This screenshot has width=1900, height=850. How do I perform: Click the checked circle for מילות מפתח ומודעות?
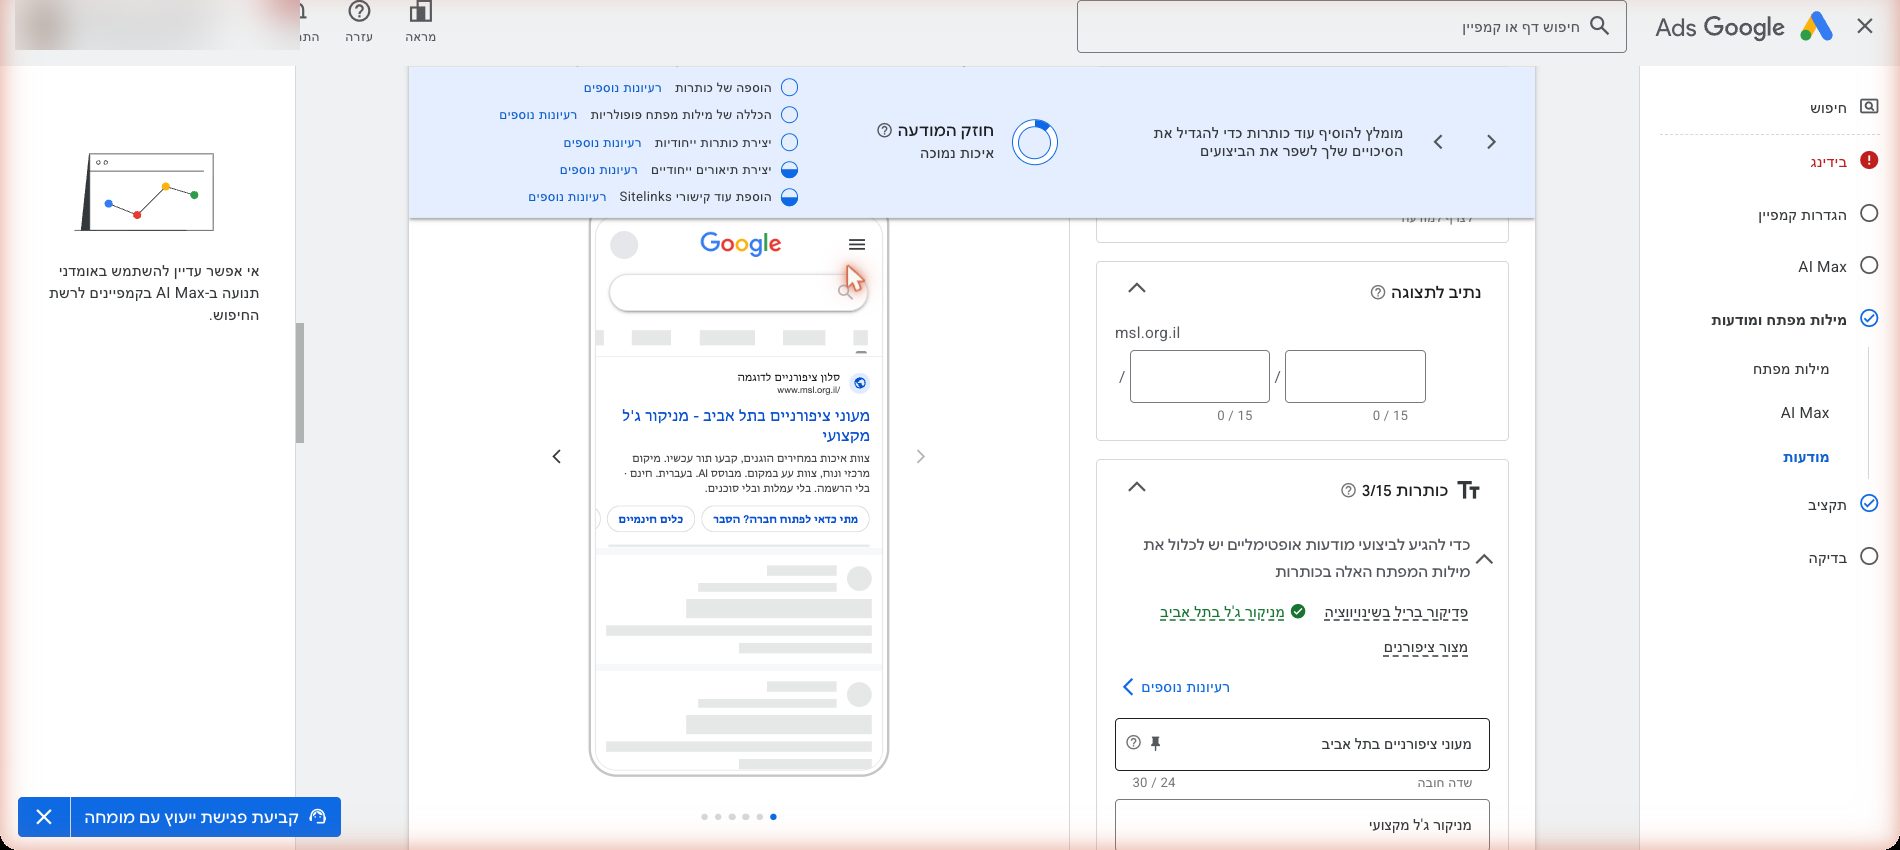tap(1869, 318)
